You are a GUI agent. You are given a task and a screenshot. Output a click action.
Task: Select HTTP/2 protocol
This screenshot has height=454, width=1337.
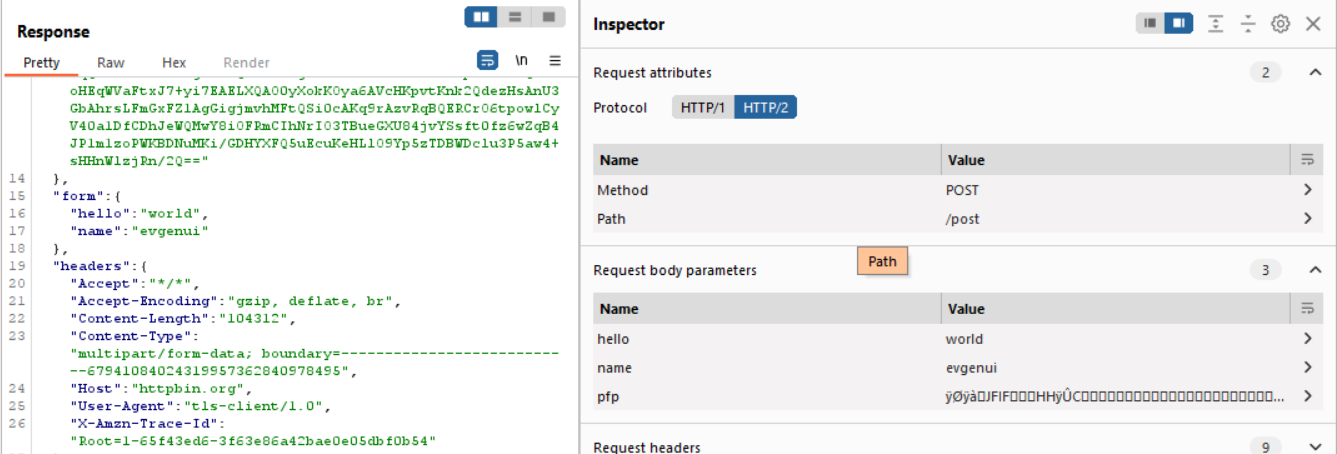(x=765, y=107)
